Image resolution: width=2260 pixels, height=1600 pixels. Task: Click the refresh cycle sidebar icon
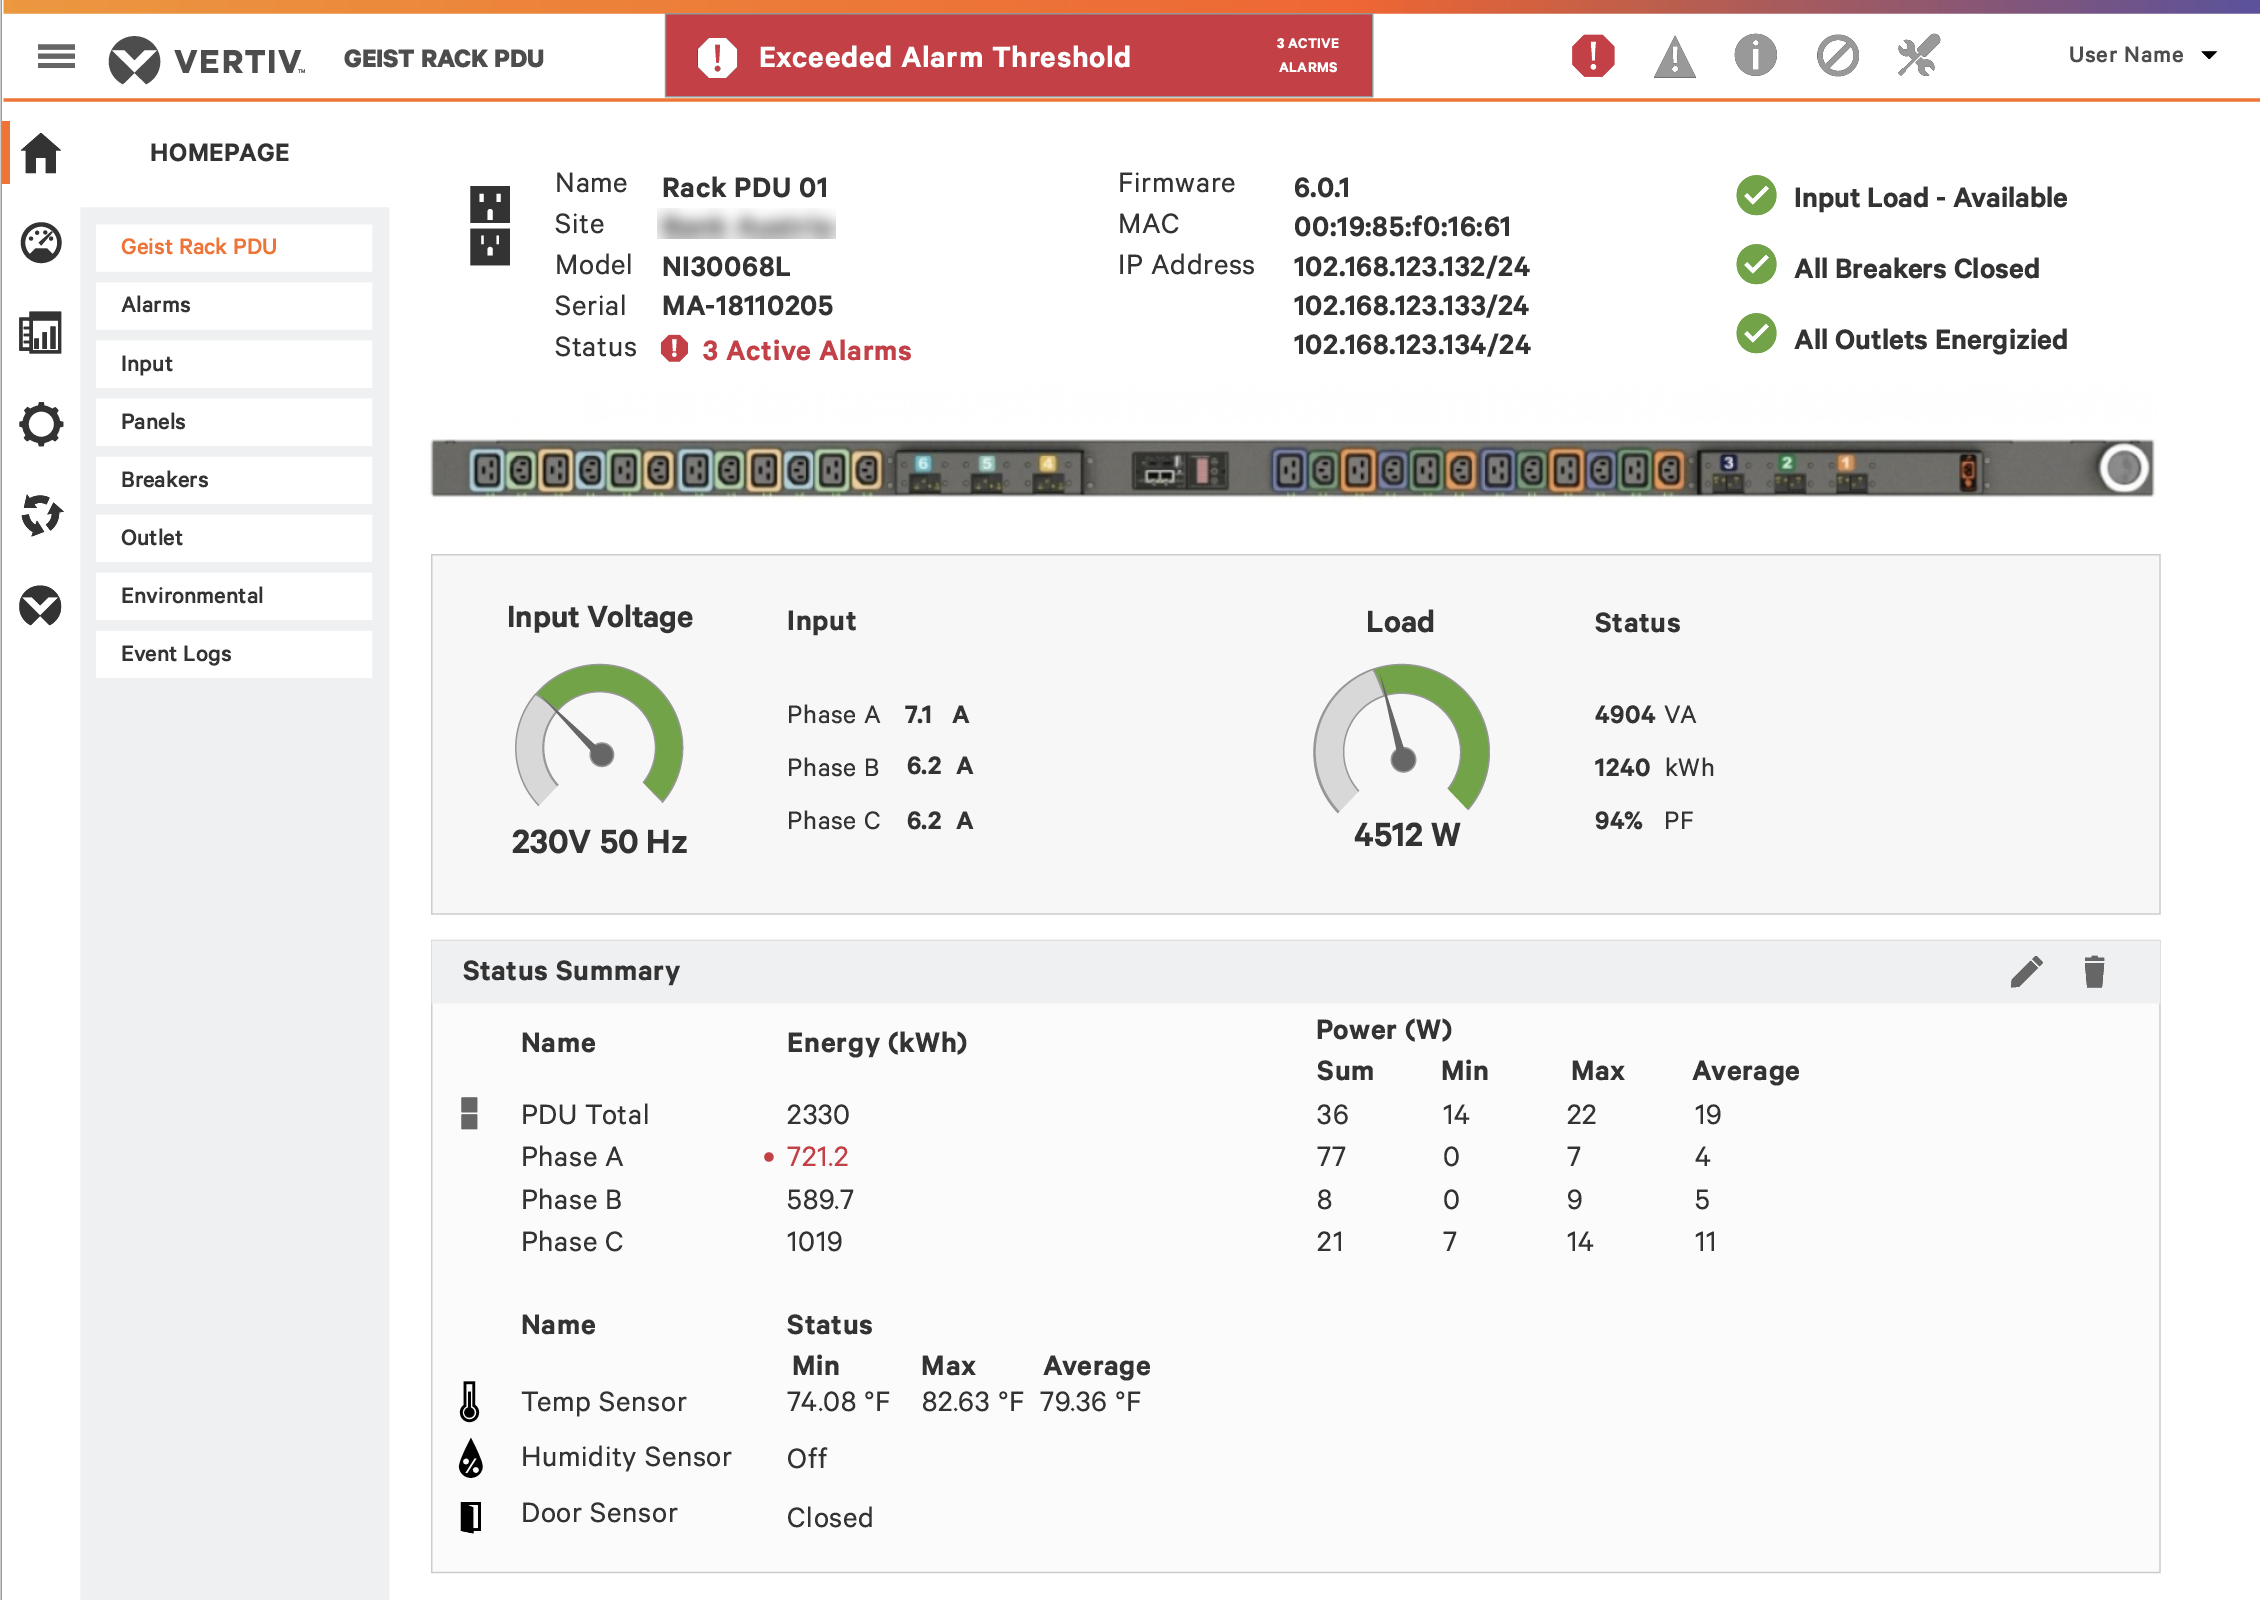(41, 515)
